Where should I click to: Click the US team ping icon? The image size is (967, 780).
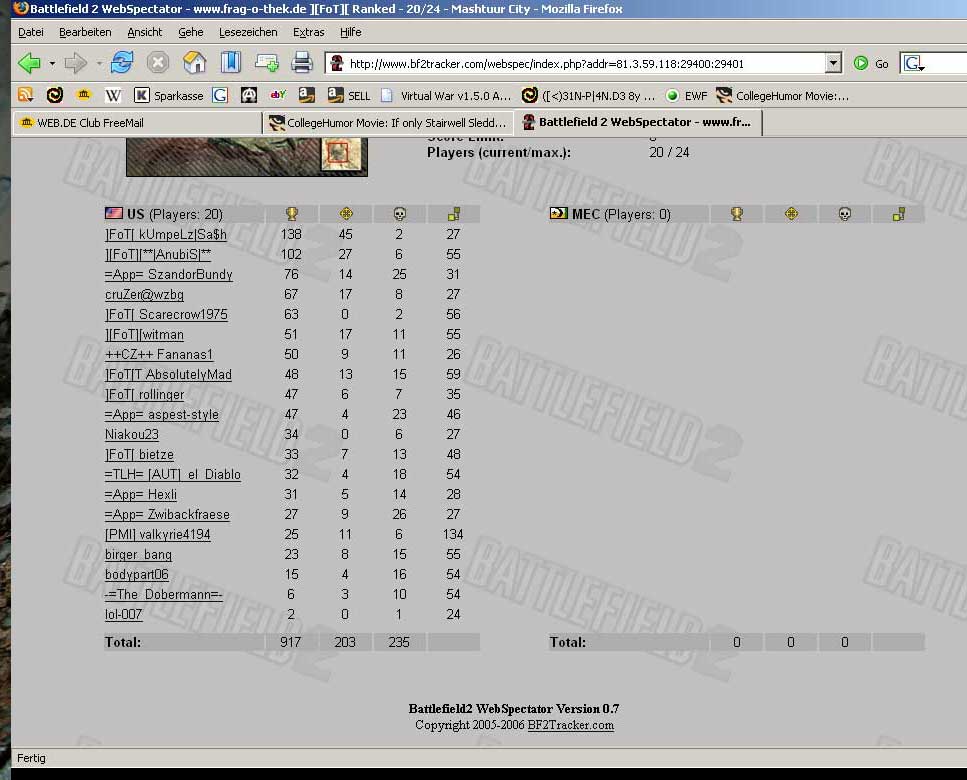point(454,214)
